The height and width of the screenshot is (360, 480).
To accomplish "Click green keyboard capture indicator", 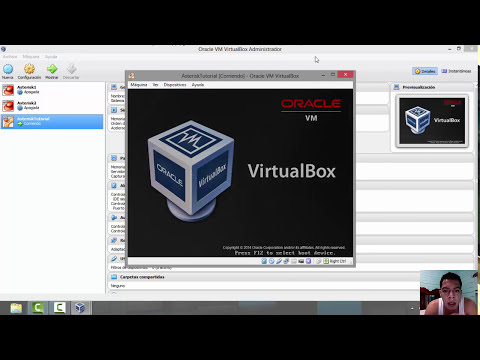I will [x=326, y=261].
